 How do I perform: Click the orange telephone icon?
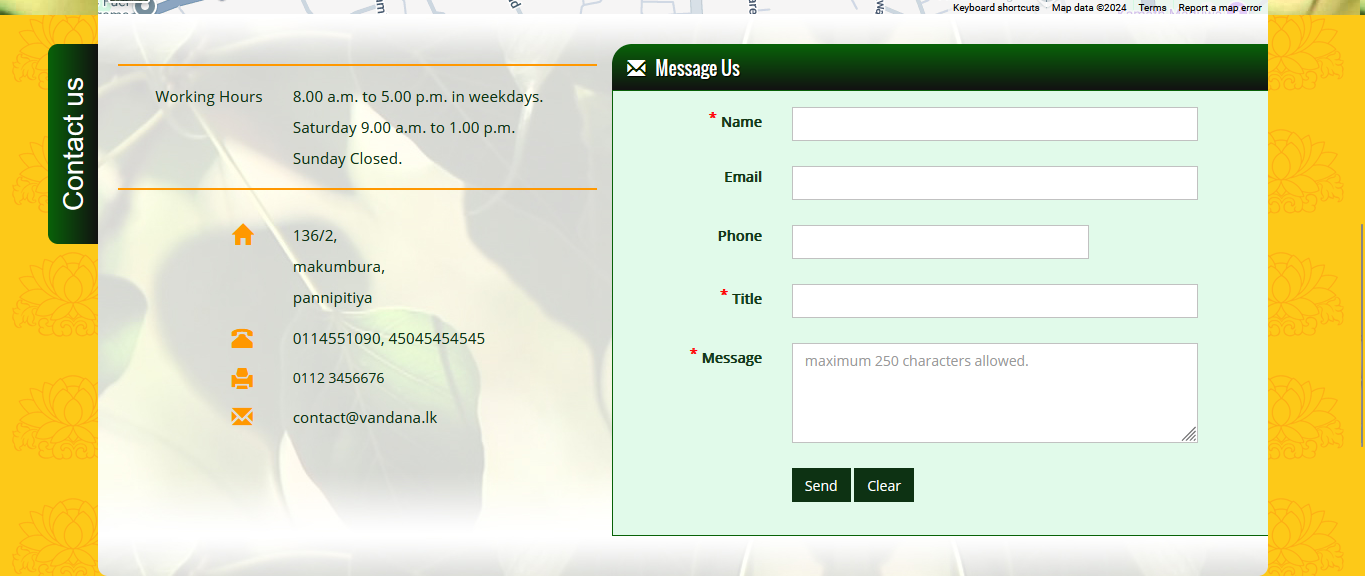[242, 339]
